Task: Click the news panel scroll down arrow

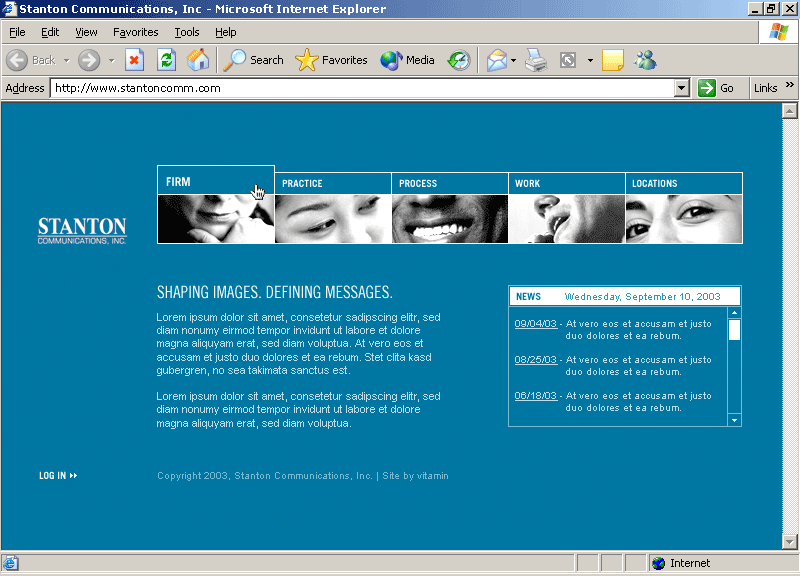Action: pyautogui.click(x=735, y=420)
